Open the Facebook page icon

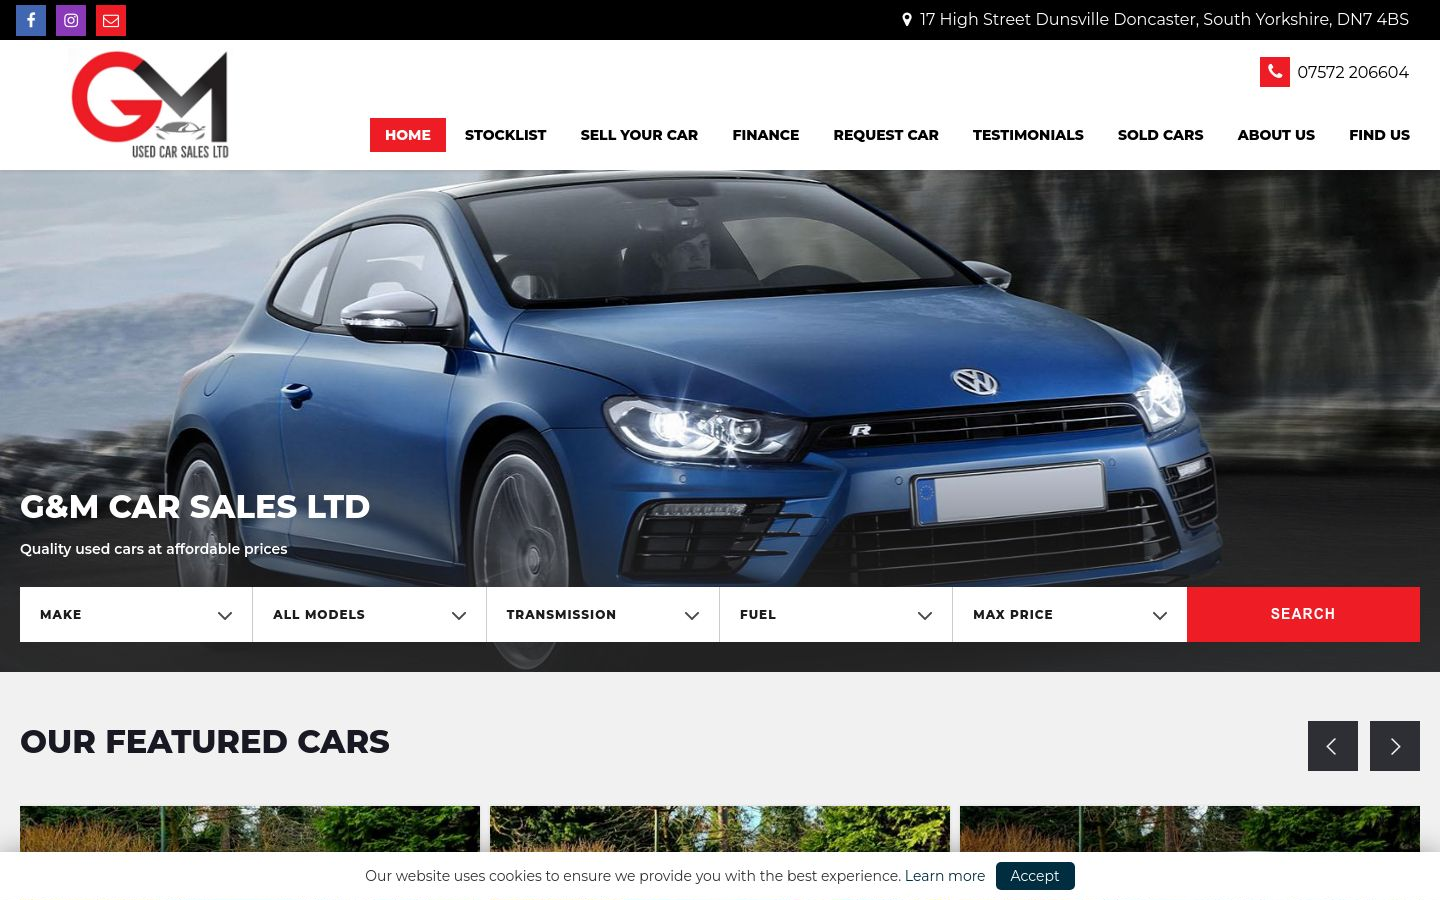coord(31,20)
